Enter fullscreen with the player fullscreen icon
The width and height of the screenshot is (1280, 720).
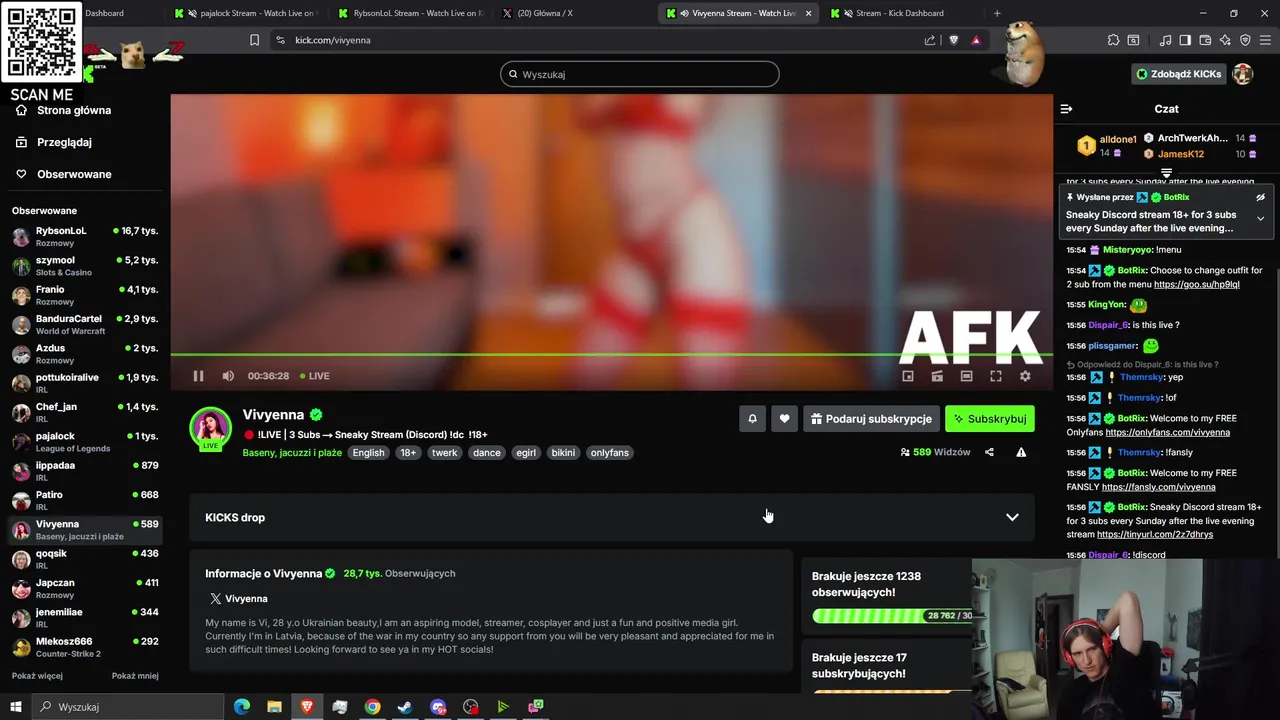996,376
